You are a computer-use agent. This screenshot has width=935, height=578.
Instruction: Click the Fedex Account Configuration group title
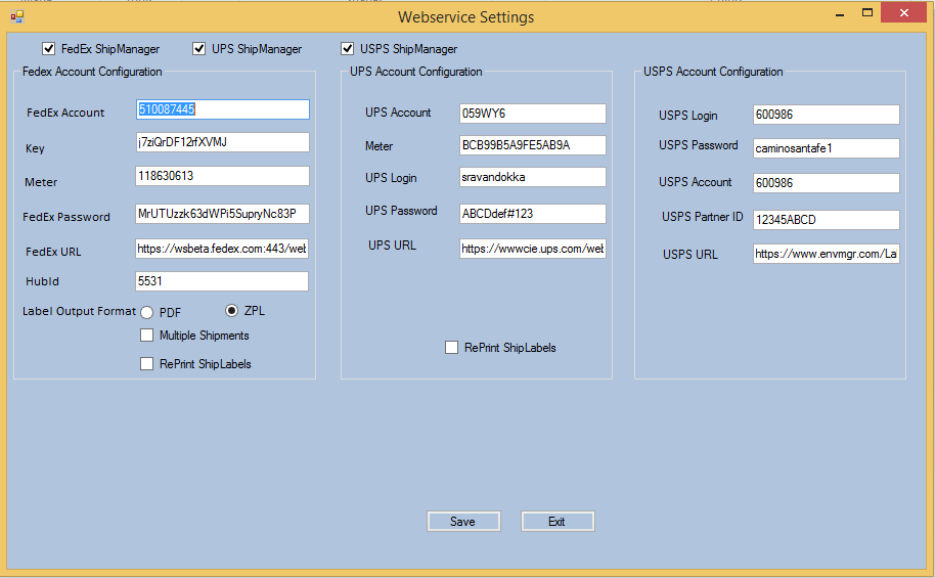point(92,72)
